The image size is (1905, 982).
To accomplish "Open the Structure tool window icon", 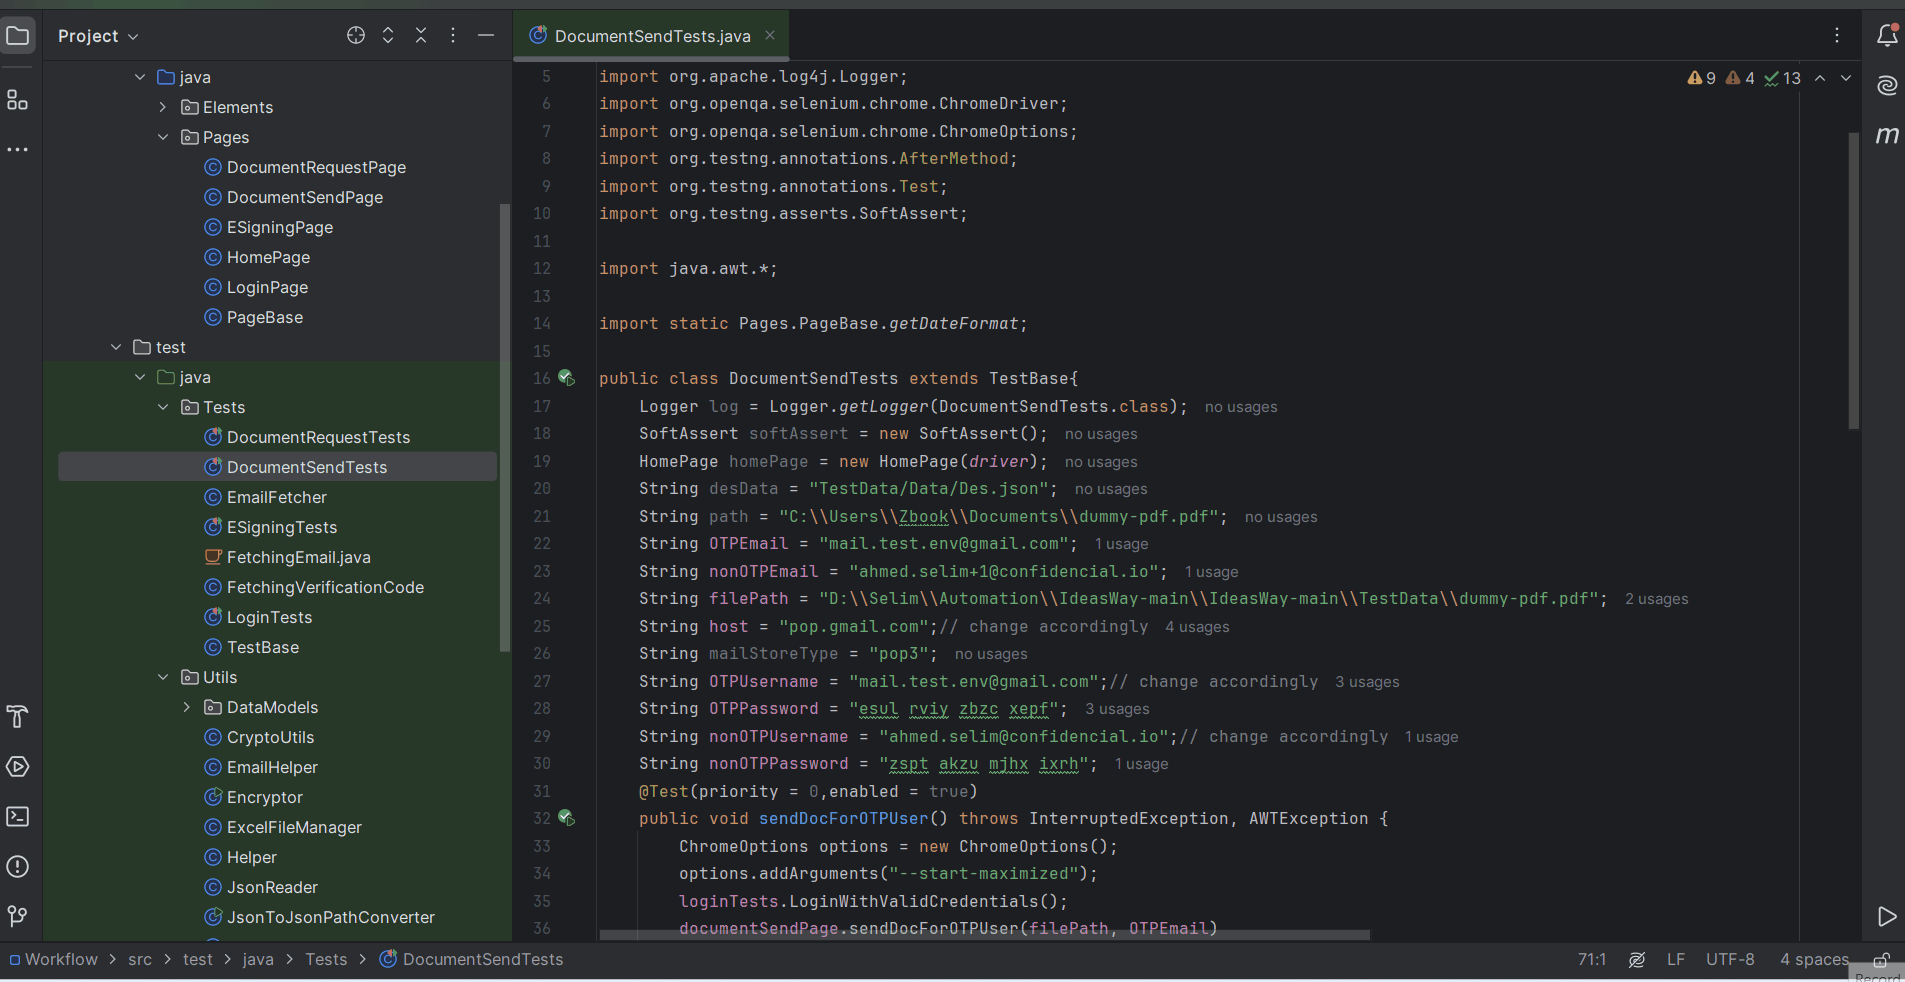I will pyautogui.click(x=17, y=100).
